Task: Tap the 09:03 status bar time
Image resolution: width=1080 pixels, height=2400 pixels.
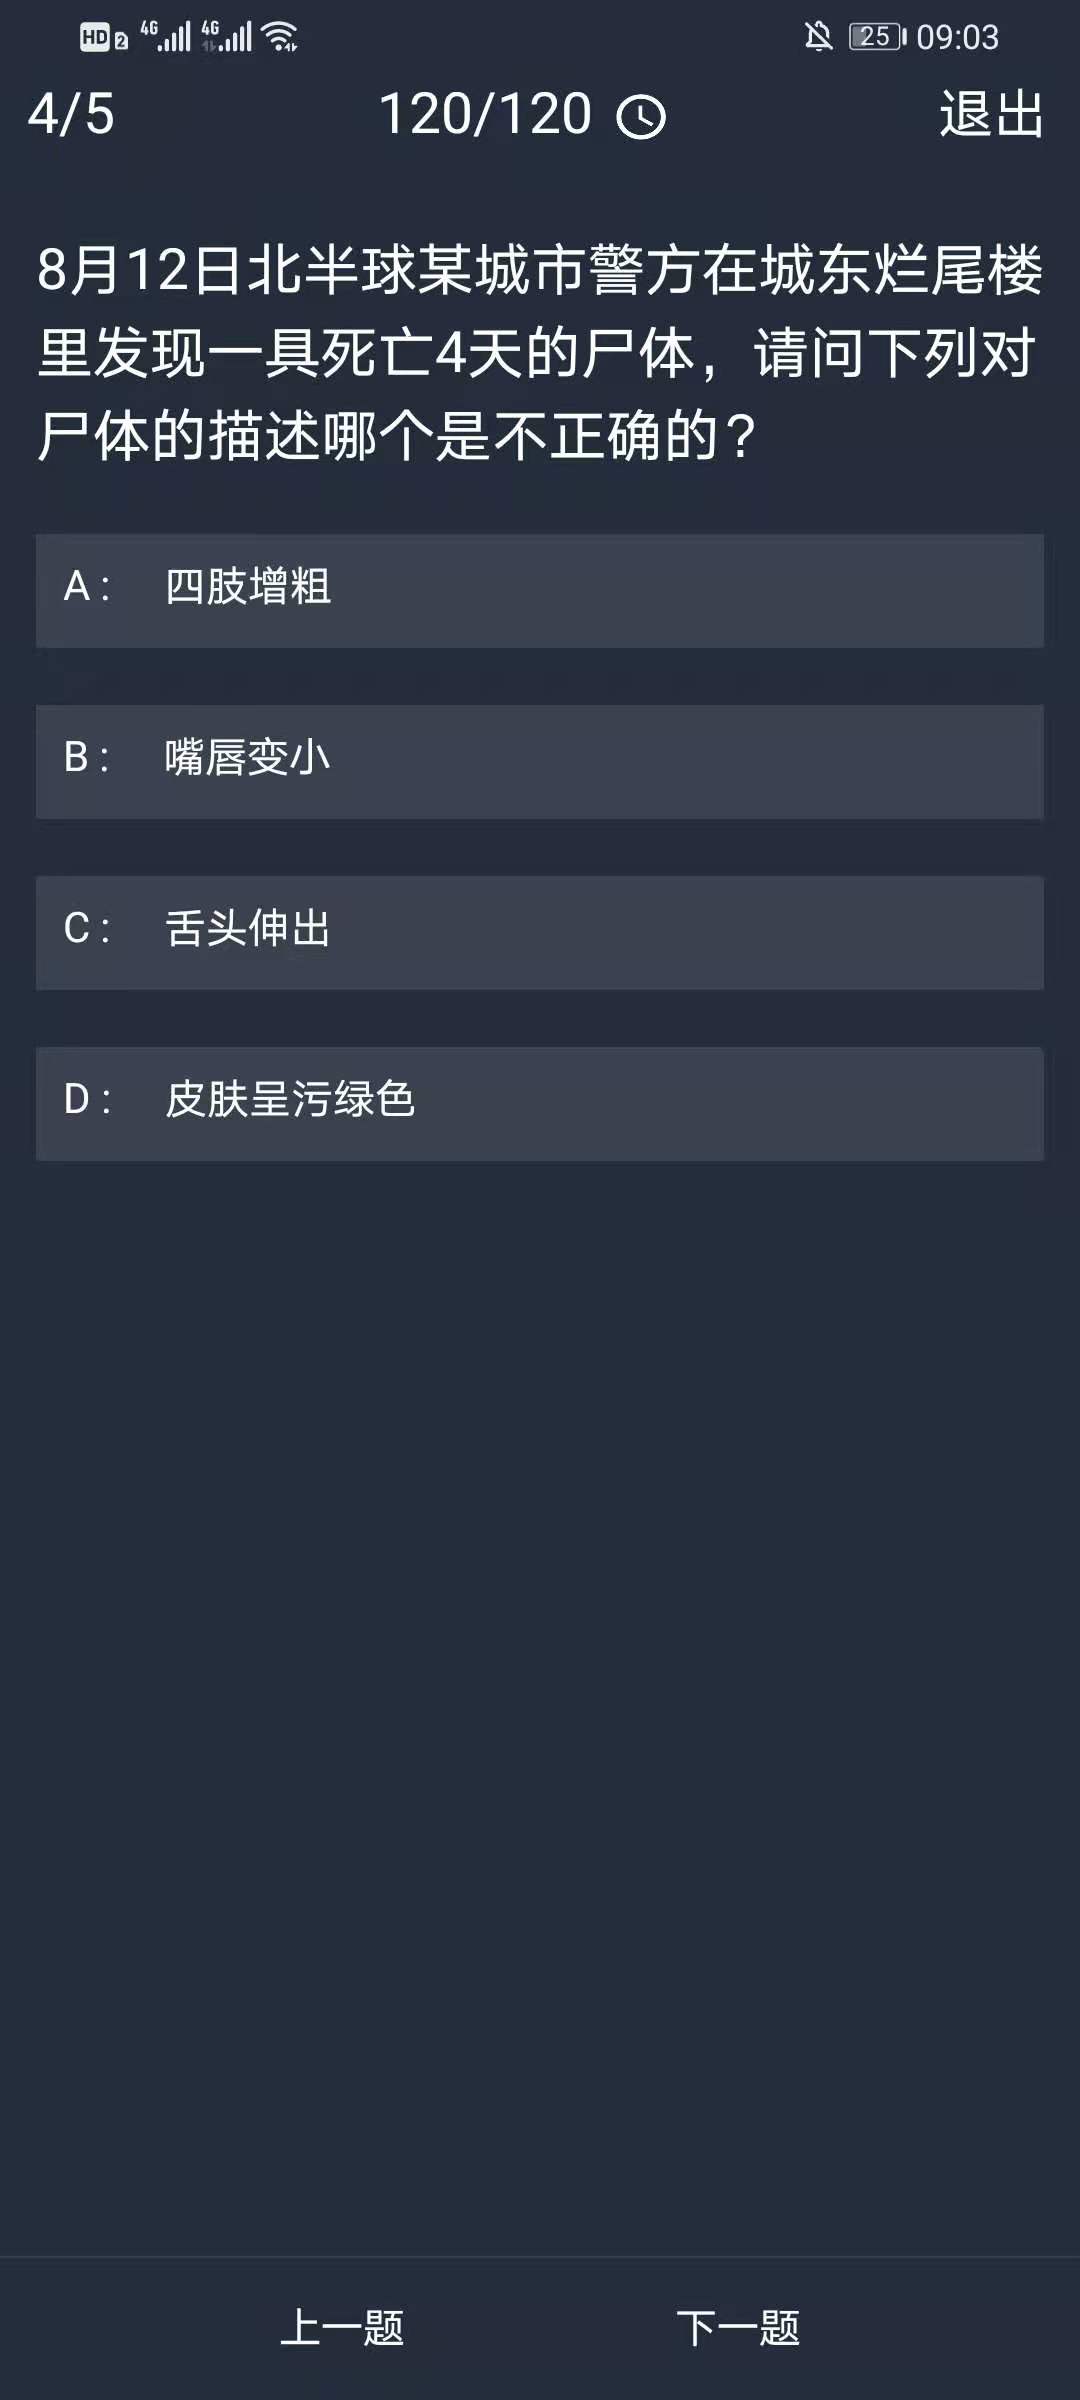Action: click(957, 38)
